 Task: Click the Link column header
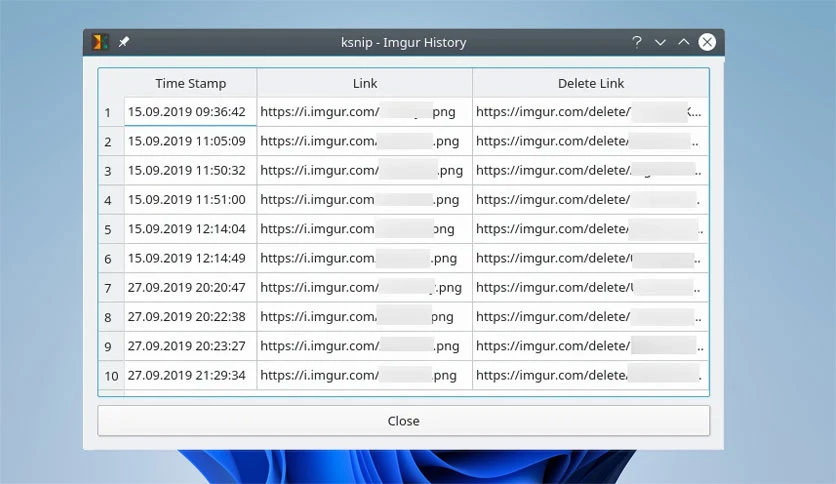[x=365, y=83]
